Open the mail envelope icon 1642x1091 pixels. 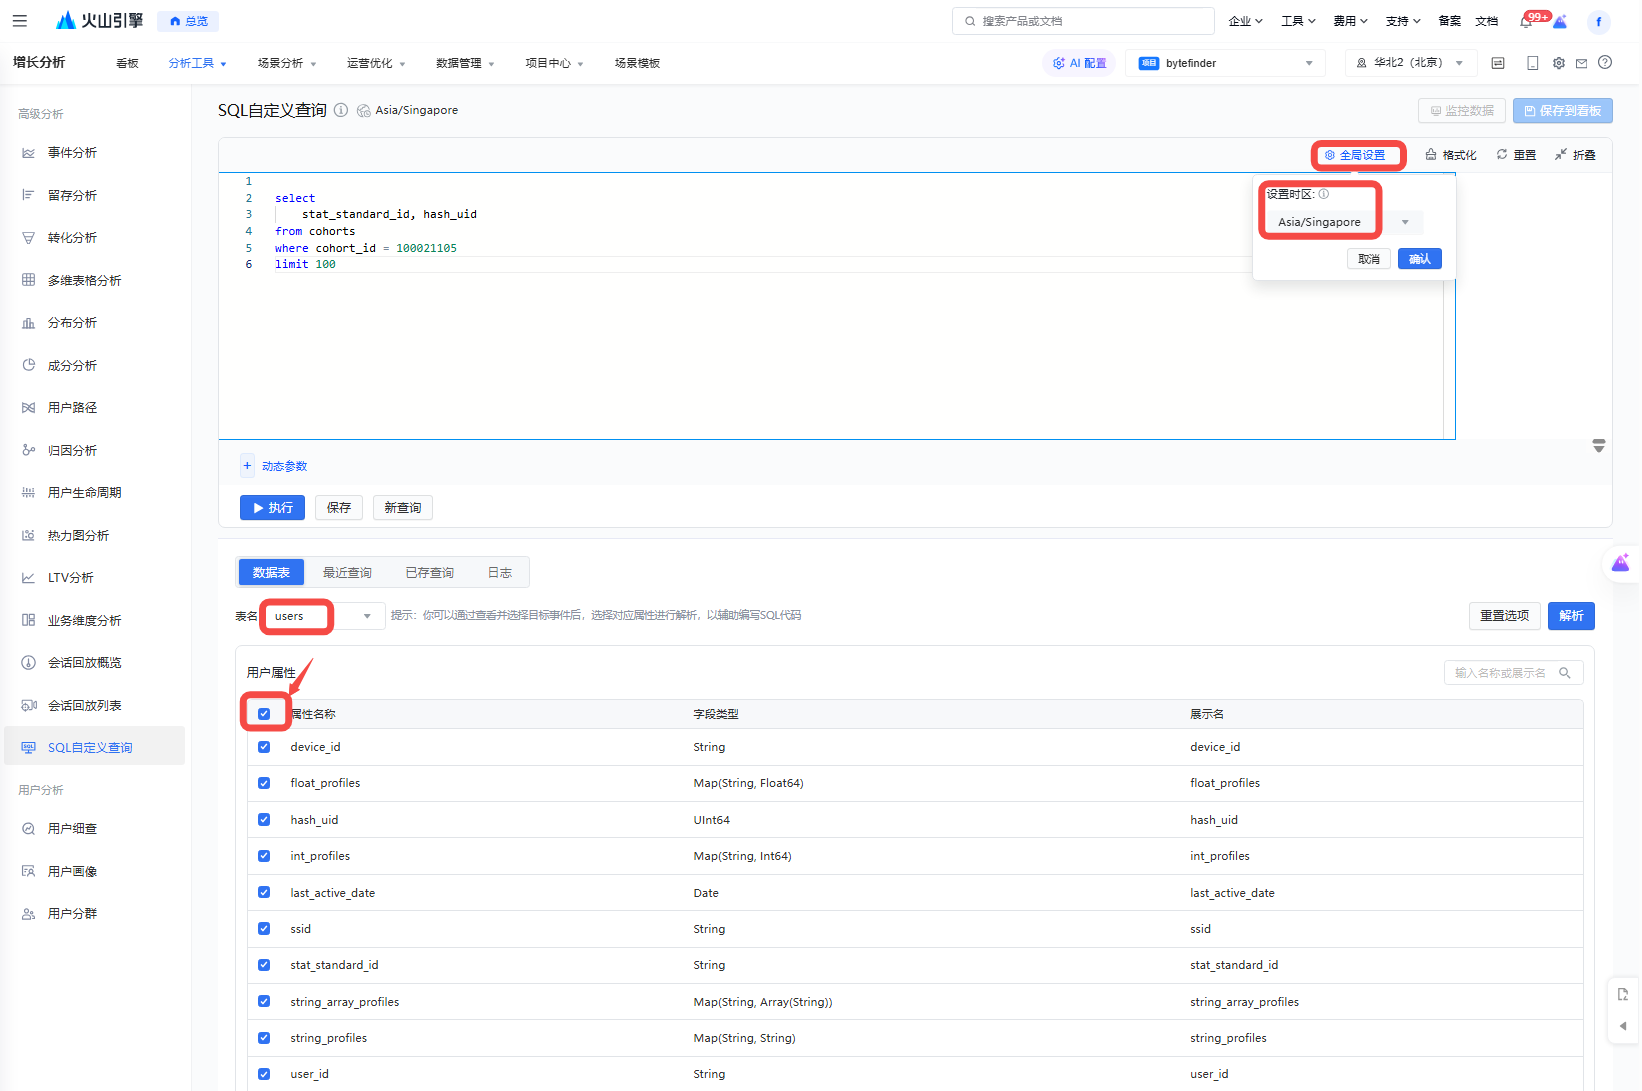[1581, 63]
